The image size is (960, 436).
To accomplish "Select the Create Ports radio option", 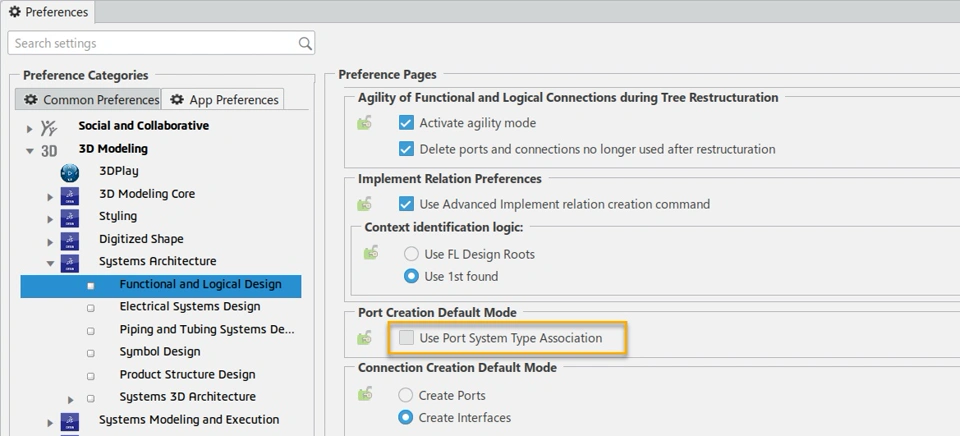I will [x=406, y=396].
